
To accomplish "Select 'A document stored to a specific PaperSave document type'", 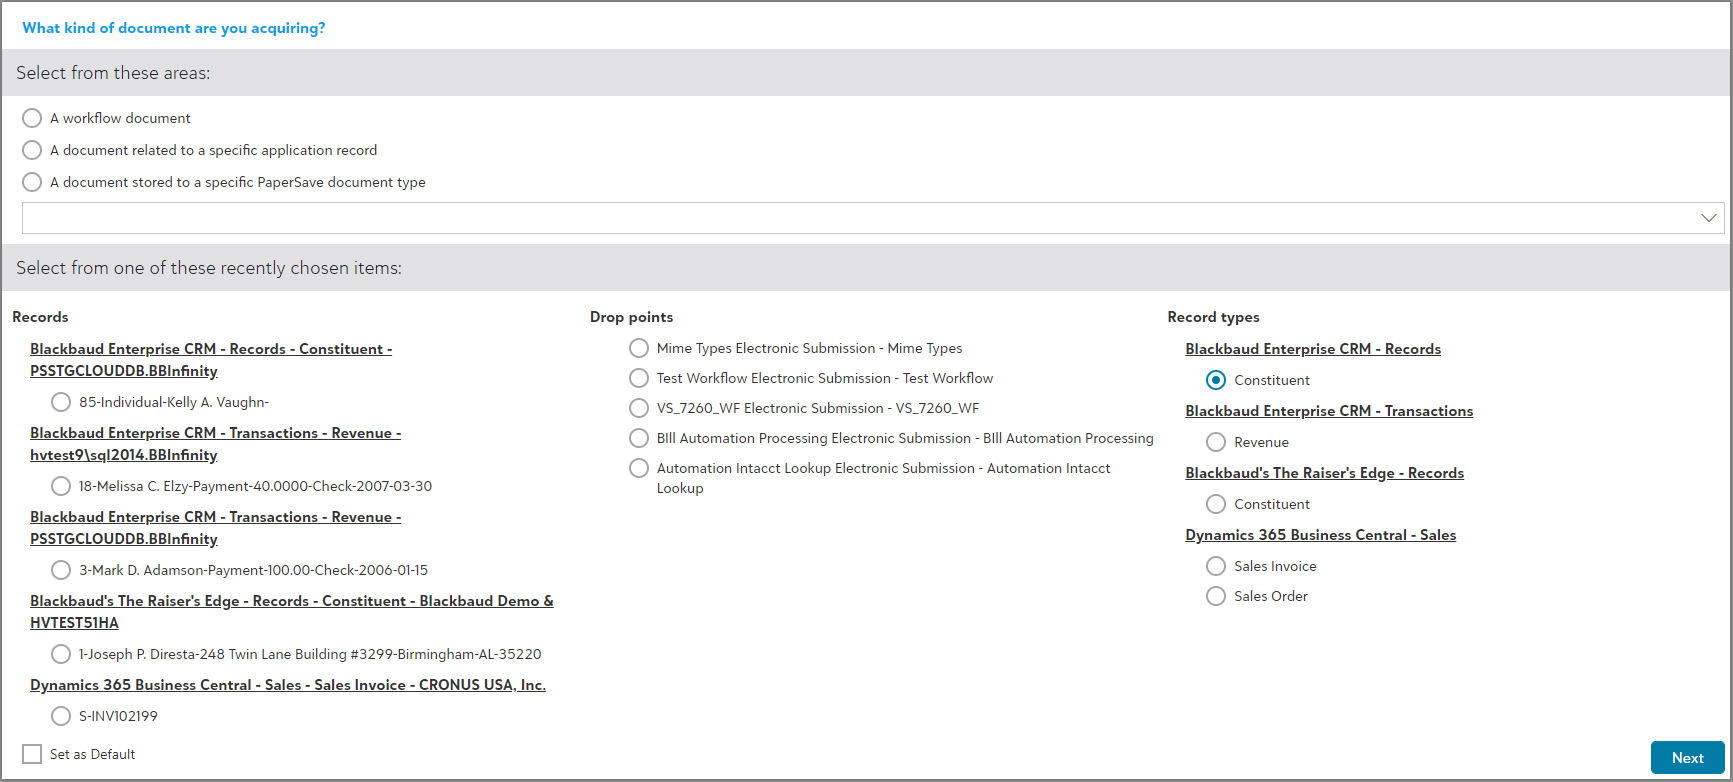I will click(x=32, y=182).
